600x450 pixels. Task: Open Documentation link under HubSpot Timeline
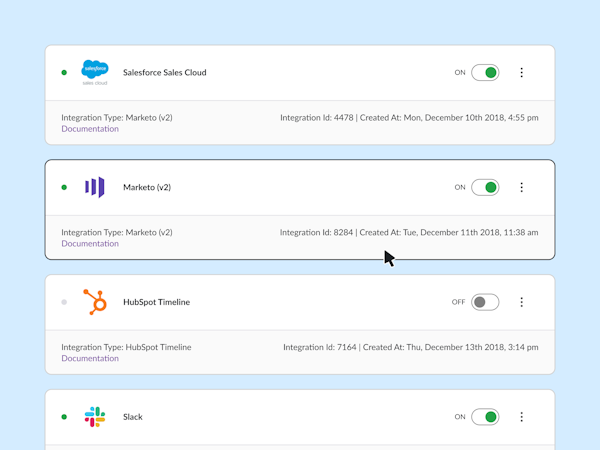pyautogui.click(x=90, y=359)
